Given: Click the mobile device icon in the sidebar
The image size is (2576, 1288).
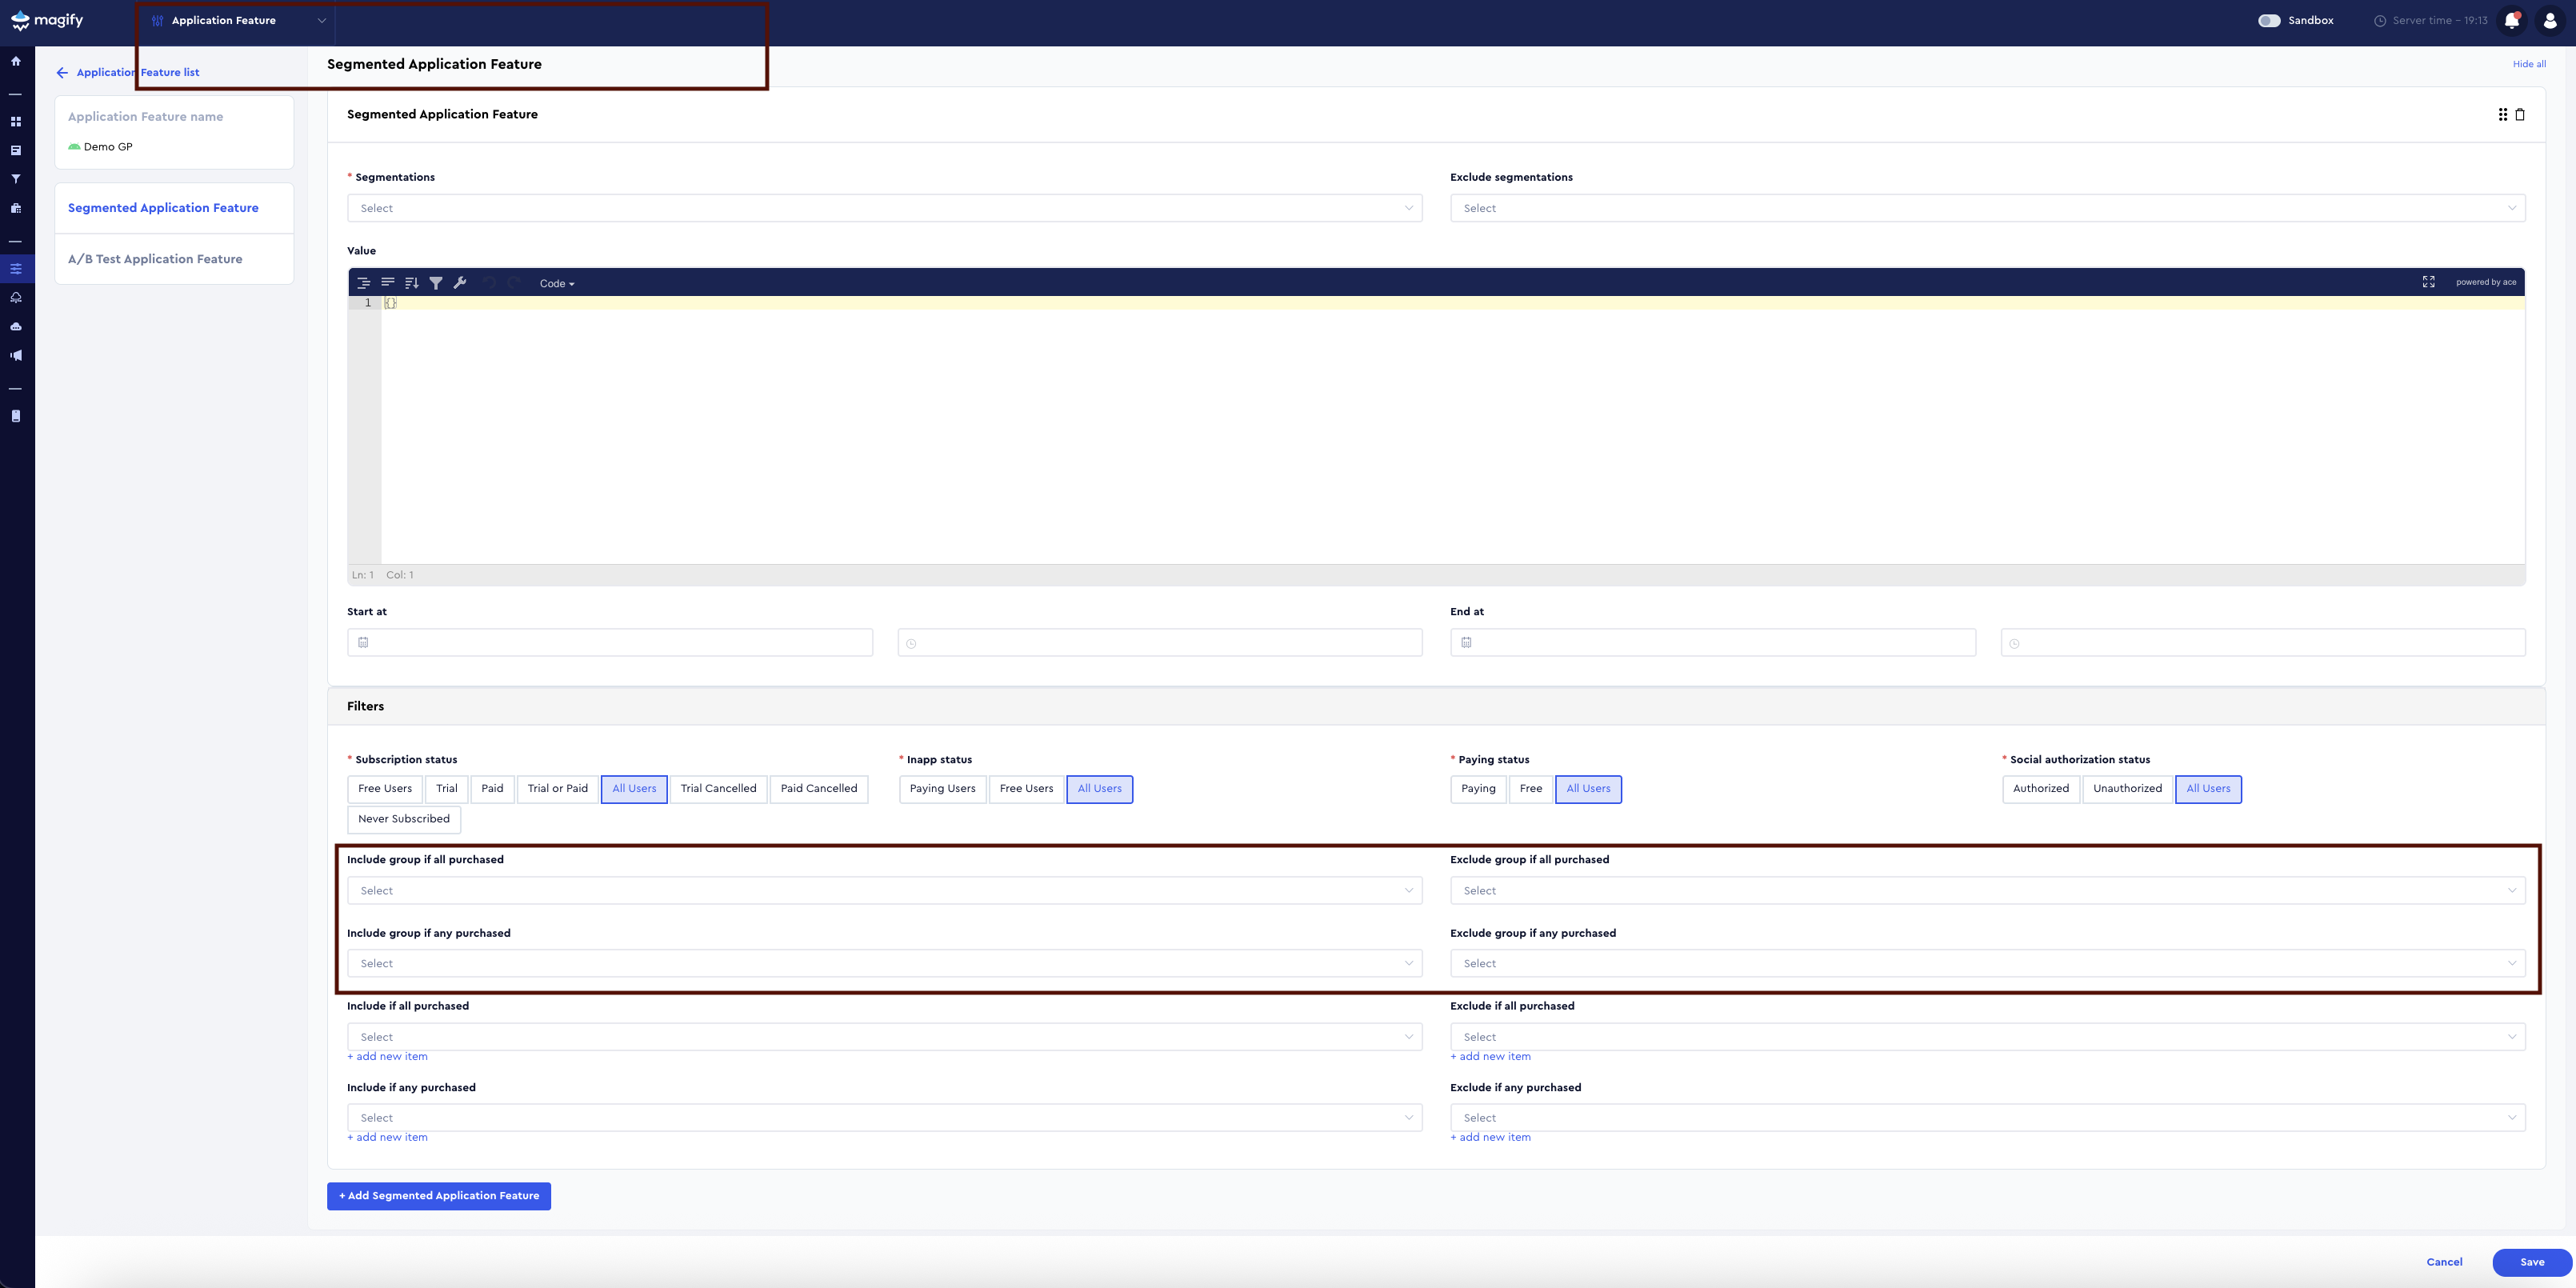Looking at the screenshot, I should pyautogui.click(x=16, y=415).
